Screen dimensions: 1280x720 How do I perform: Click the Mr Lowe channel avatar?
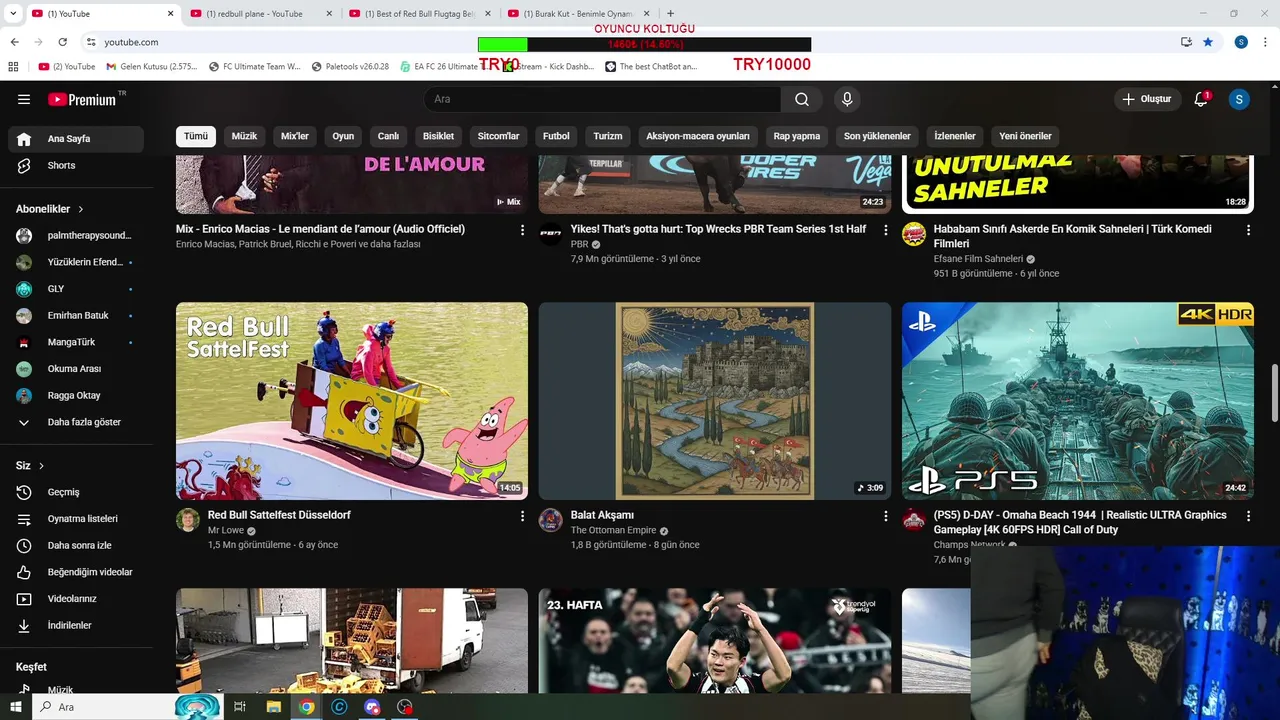coord(188,520)
